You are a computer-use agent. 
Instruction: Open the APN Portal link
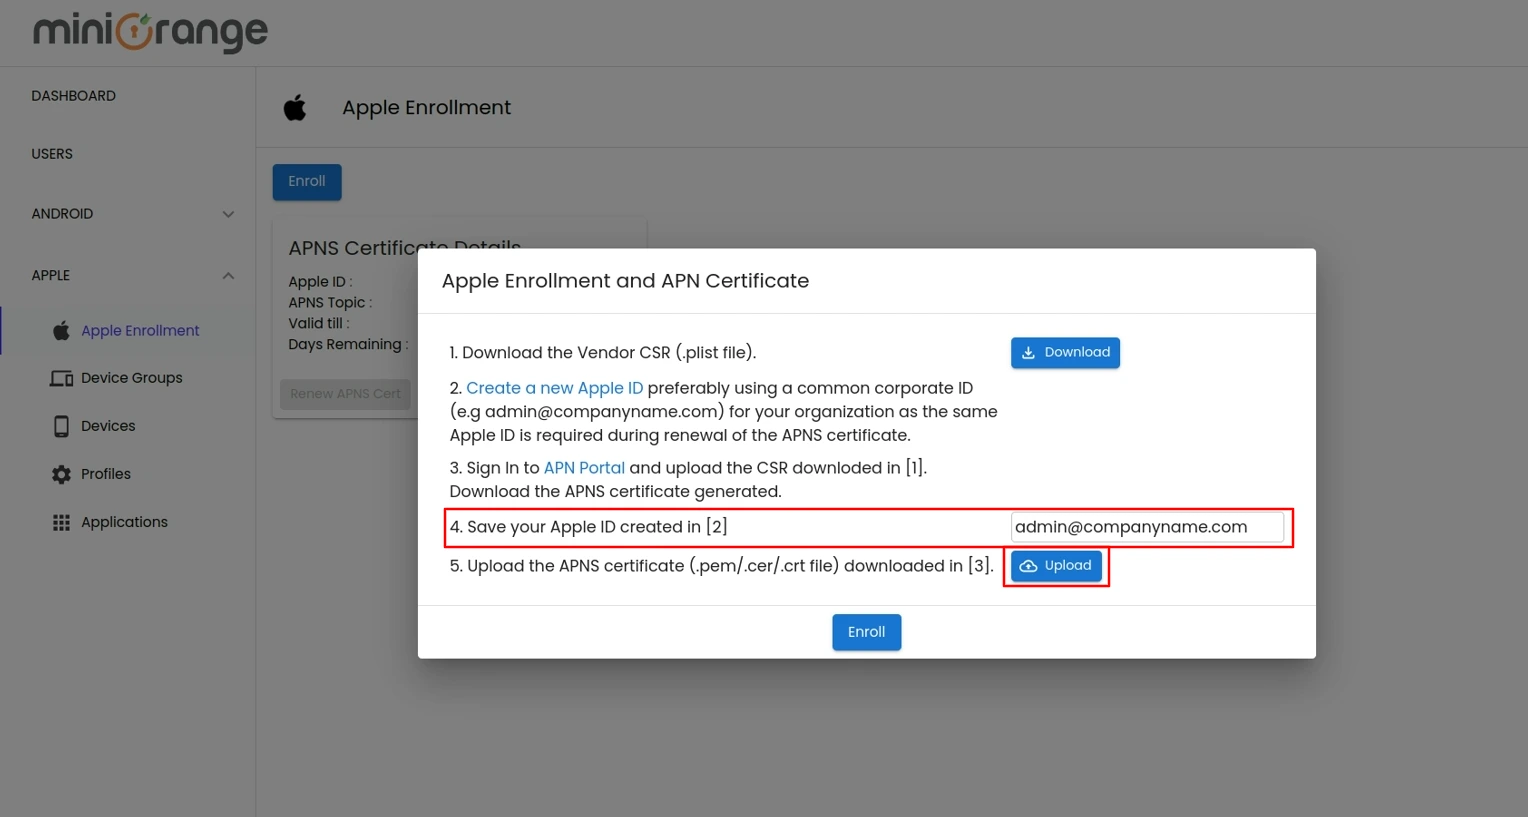click(x=584, y=467)
